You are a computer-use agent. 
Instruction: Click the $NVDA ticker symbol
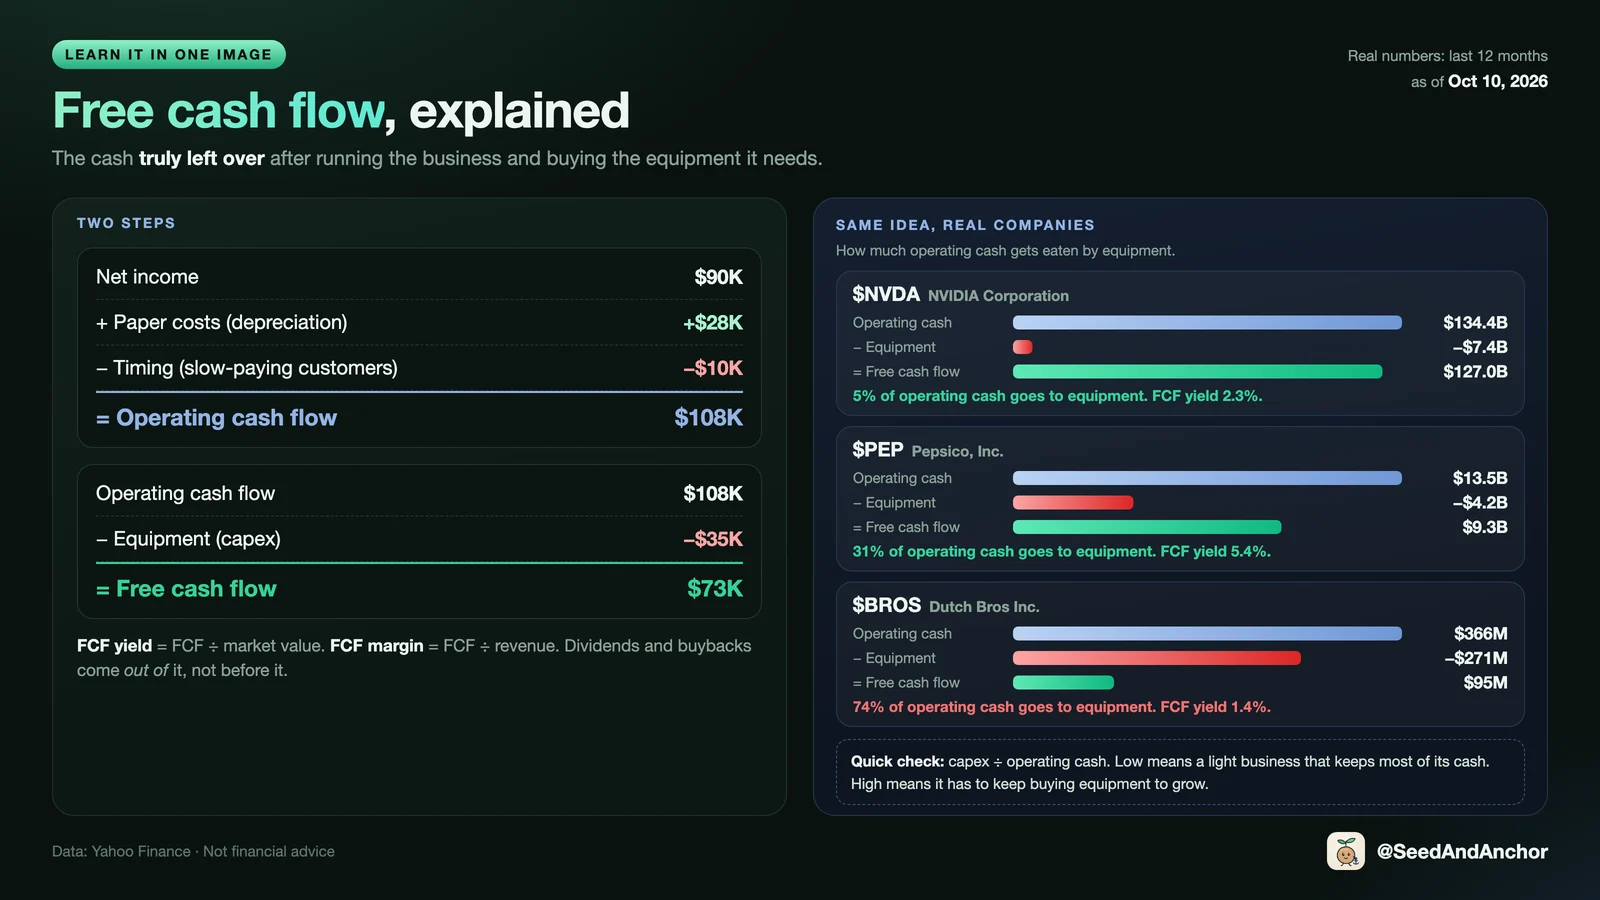pos(886,294)
